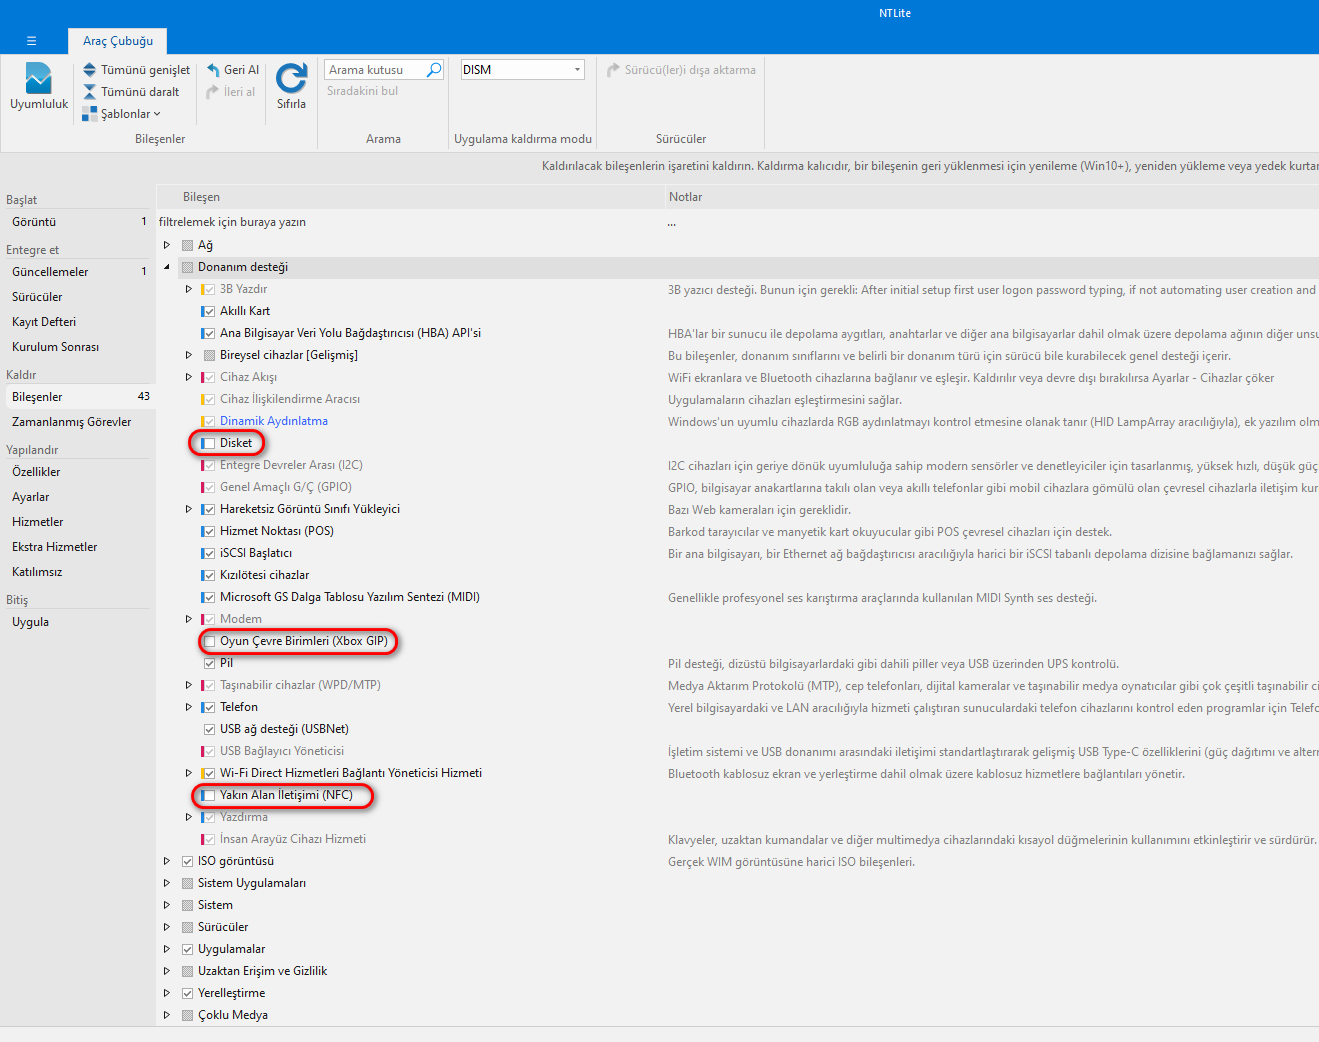Expand the Ağ tree node

tap(167, 245)
